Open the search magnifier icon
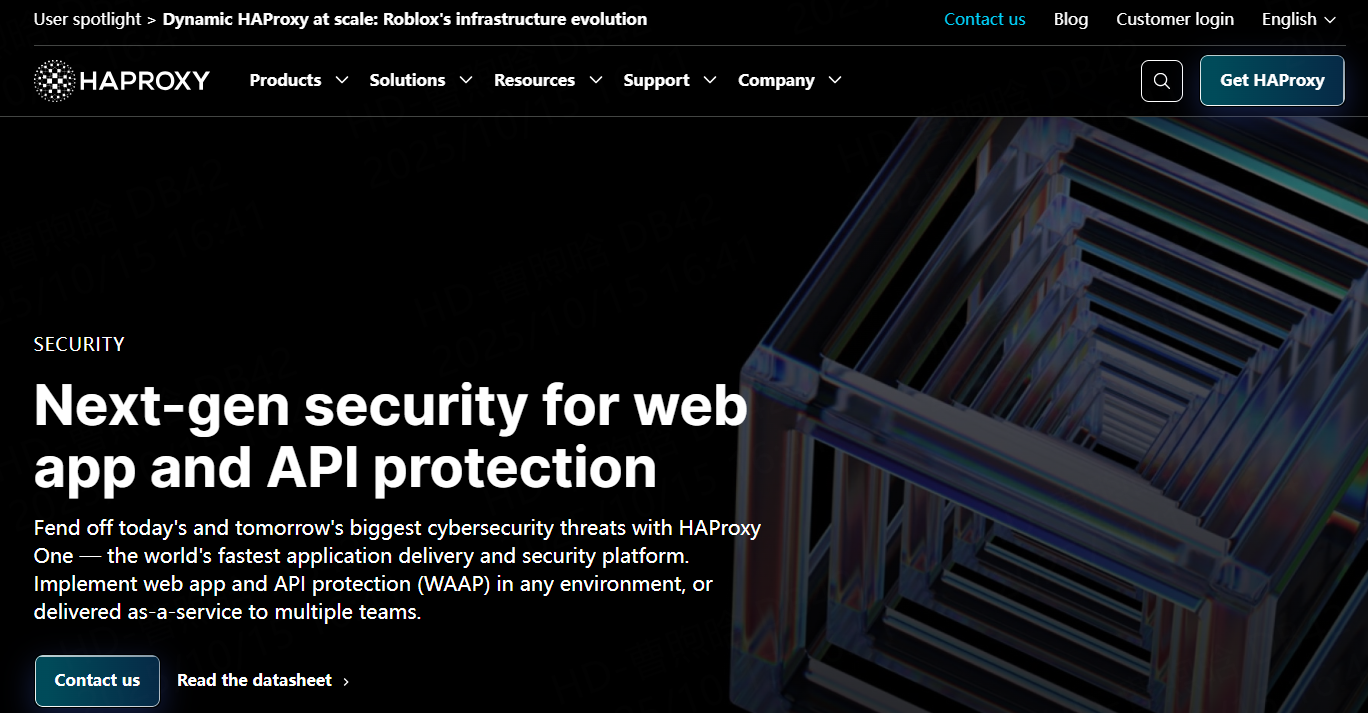Screen dimensions: 1368x713 (x=1161, y=81)
